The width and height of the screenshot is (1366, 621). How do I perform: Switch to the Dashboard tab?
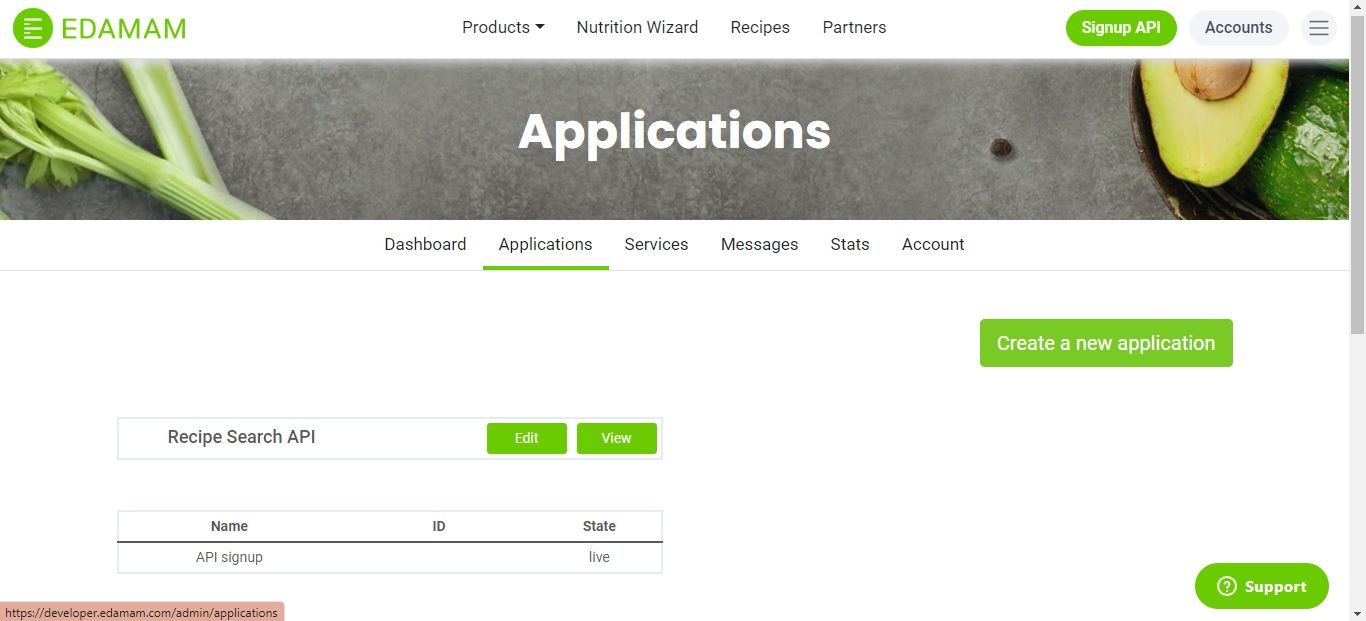point(425,244)
